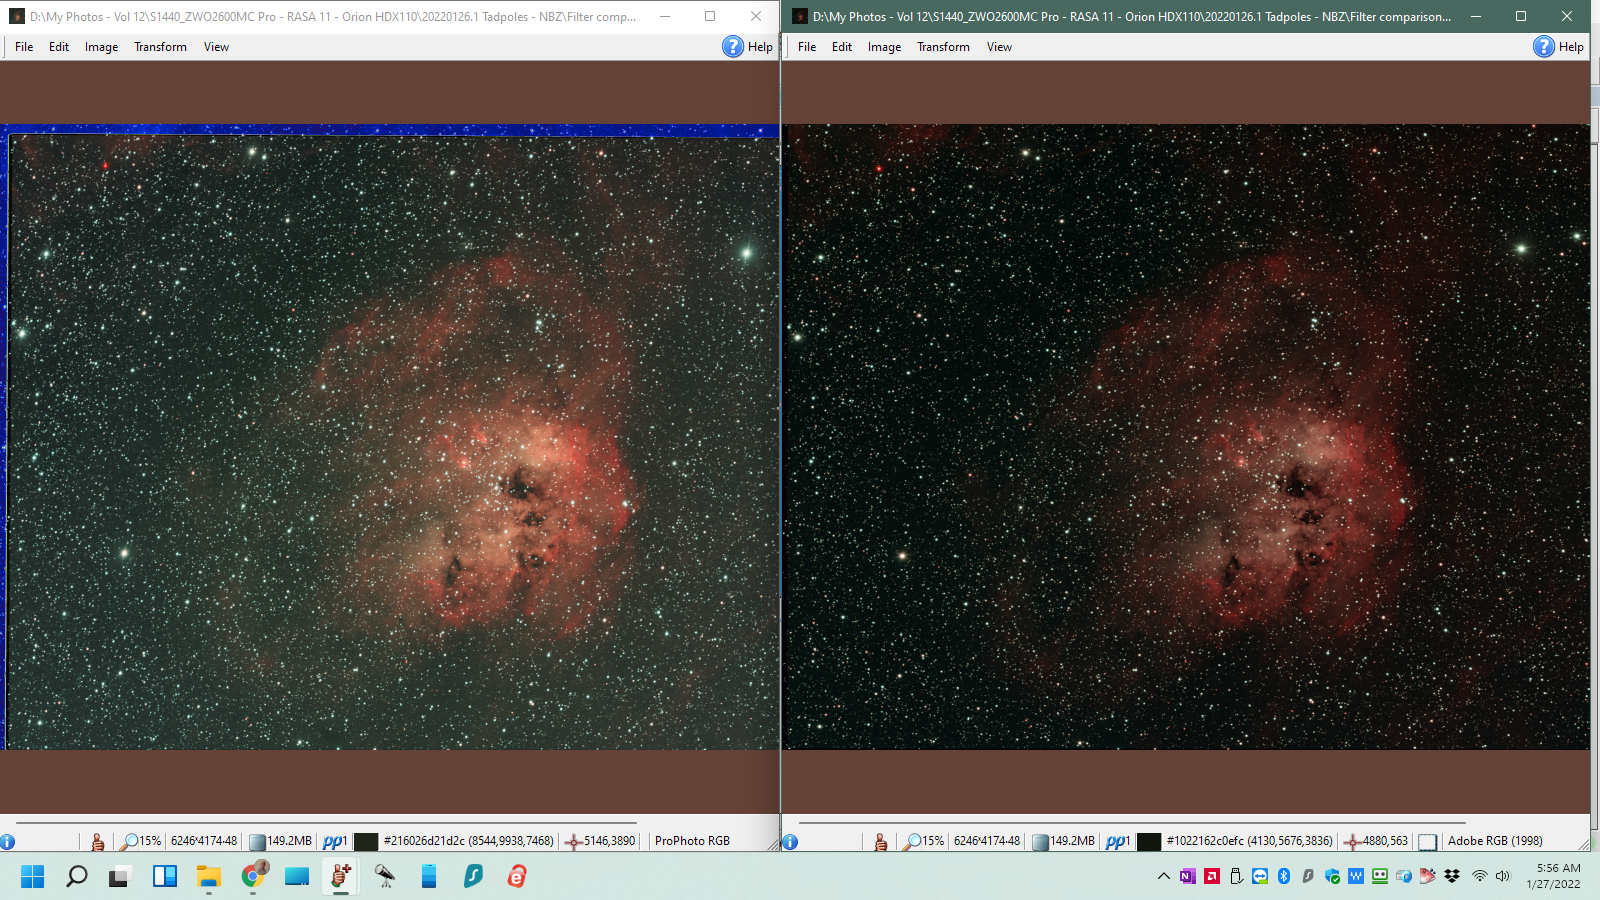
Task: Click nebula image in right window
Action: click(x=1186, y=437)
